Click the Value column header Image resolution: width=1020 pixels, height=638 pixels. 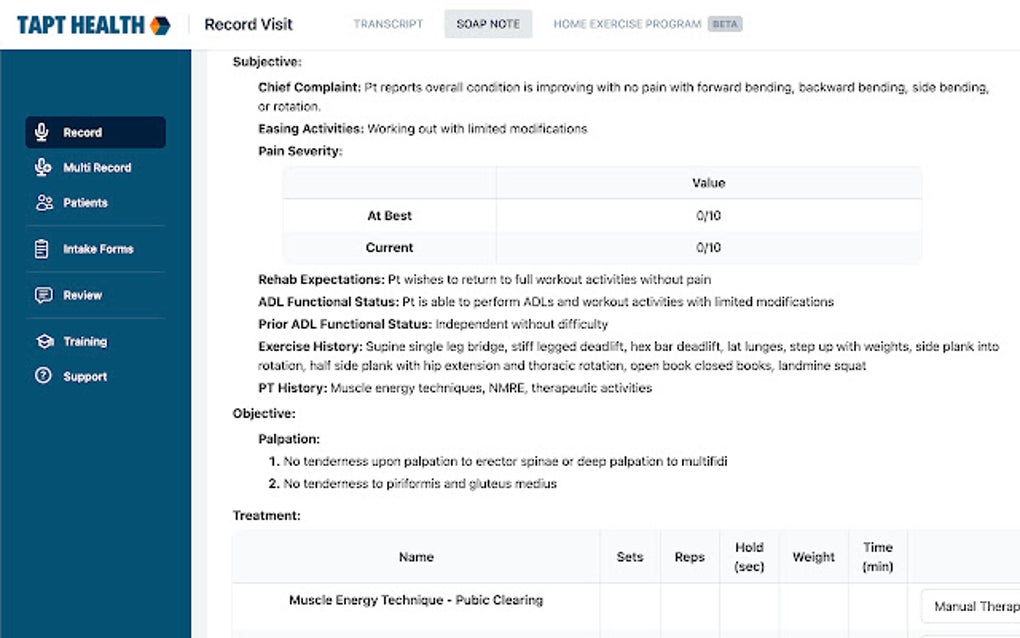pos(707,183)
